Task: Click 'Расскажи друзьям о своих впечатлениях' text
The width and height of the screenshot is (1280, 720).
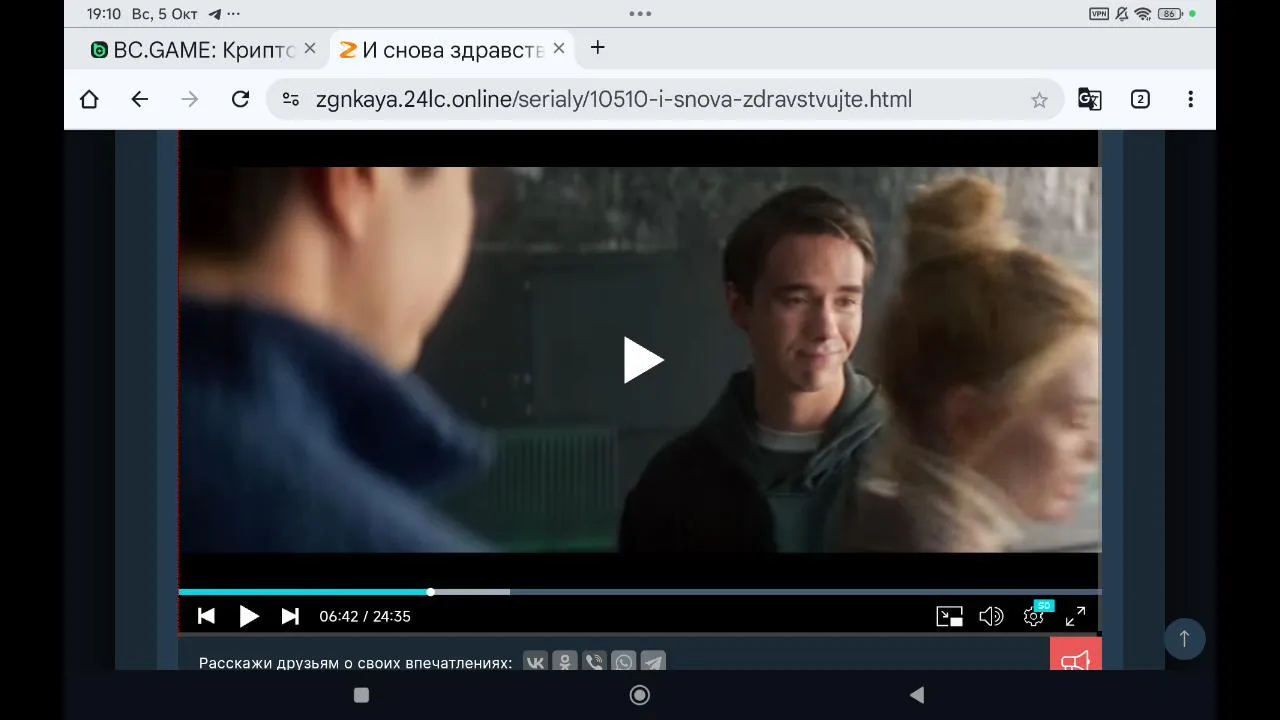Action: coord(355,663)
